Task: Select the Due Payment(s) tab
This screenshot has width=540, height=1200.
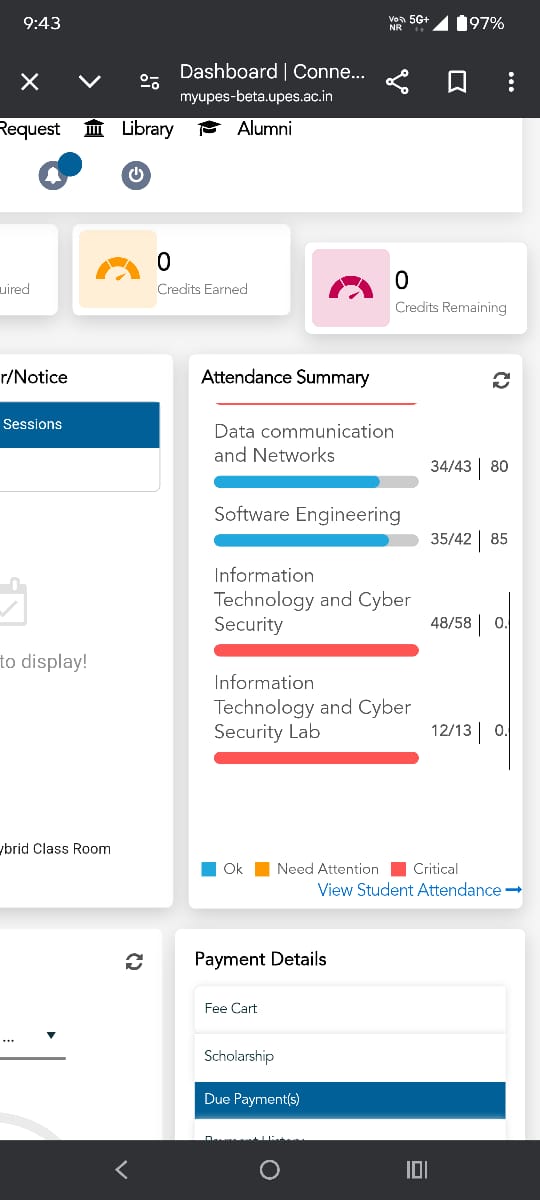Action: tap(350, 1099)
